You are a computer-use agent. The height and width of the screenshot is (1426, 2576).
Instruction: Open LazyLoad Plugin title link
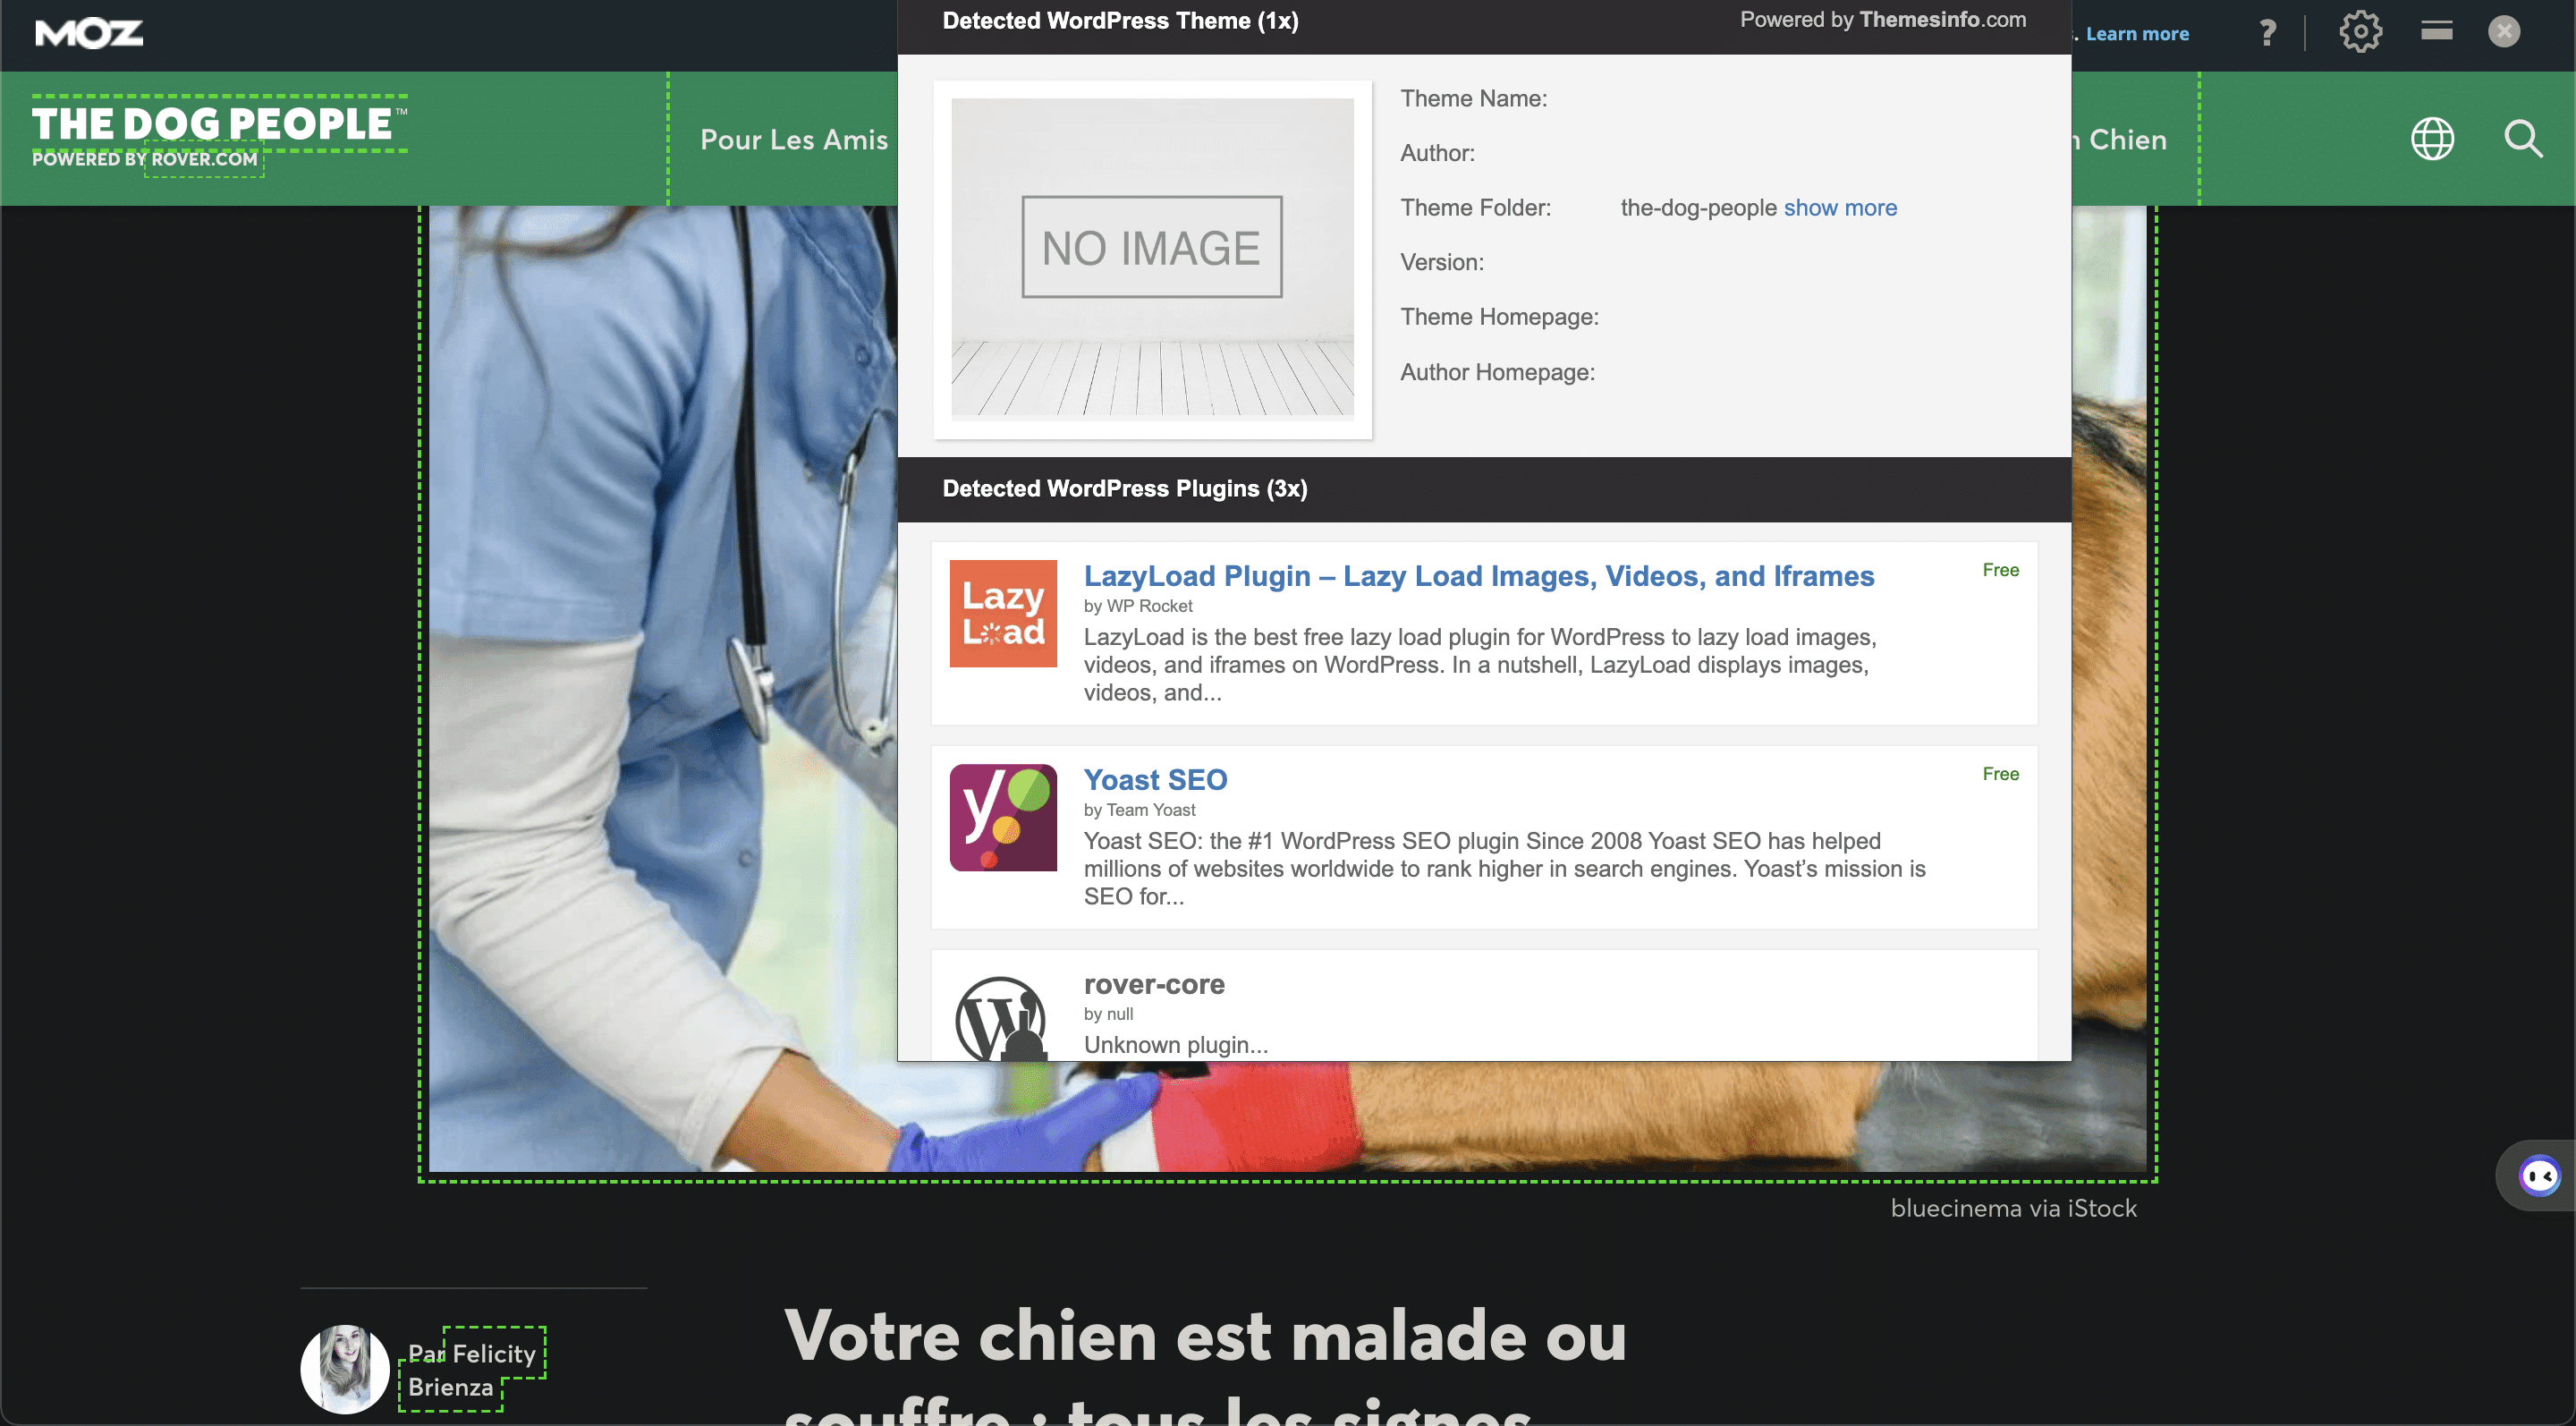point(1478,576)
